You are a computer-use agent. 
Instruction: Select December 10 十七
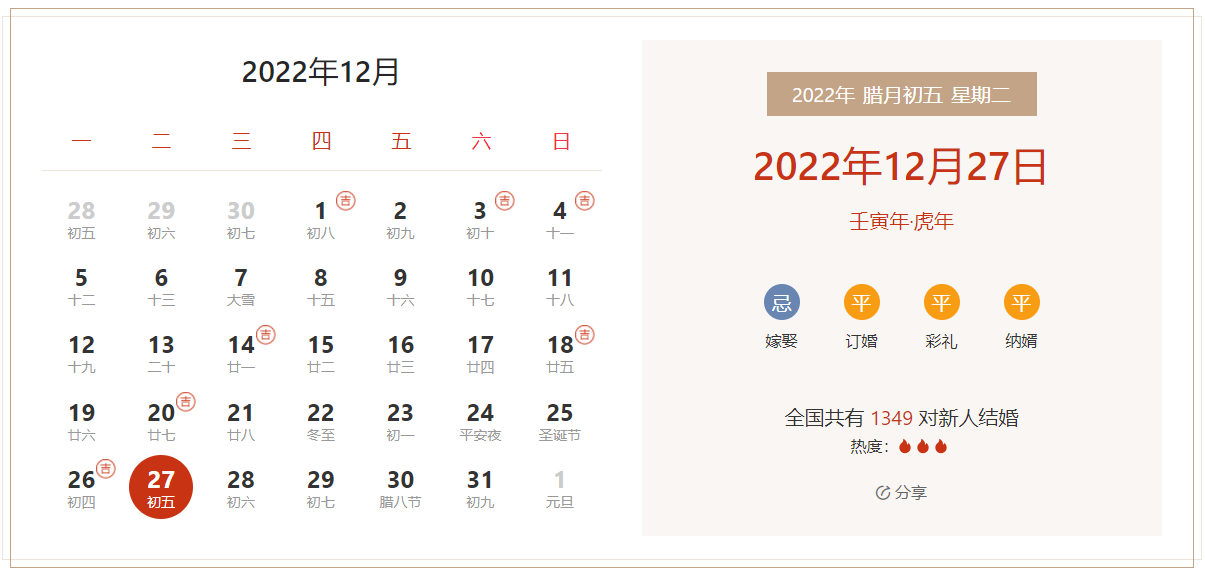[x=481, y=287]
